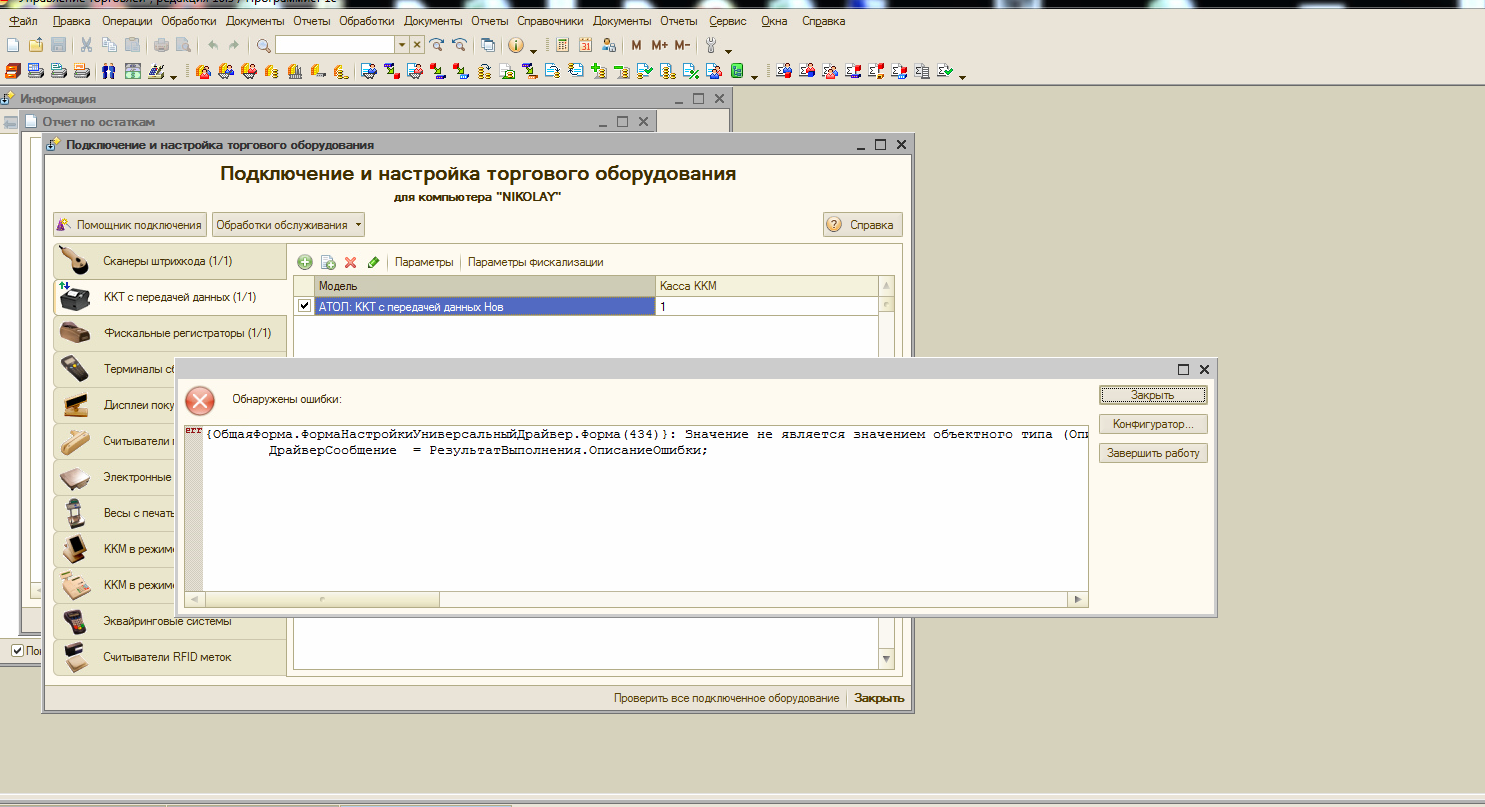Click the info help icon in toolbar

click(516, 45)
